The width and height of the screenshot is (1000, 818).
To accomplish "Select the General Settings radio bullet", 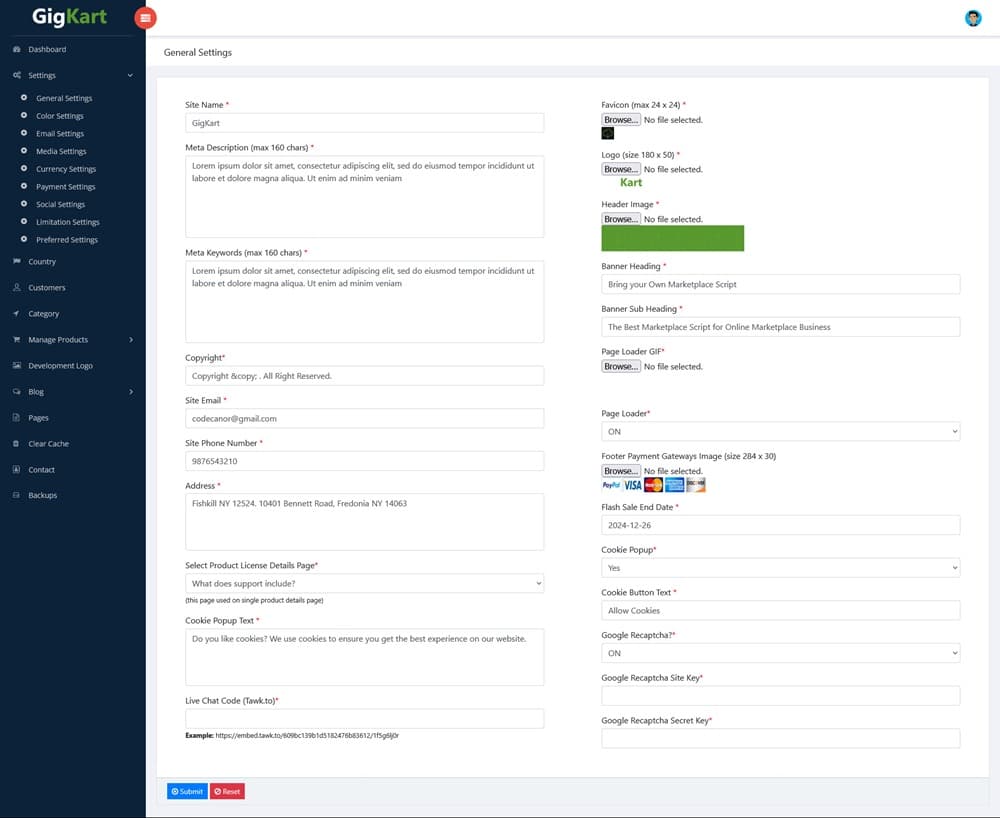I will pyautogui.click(x=24, y=98).
